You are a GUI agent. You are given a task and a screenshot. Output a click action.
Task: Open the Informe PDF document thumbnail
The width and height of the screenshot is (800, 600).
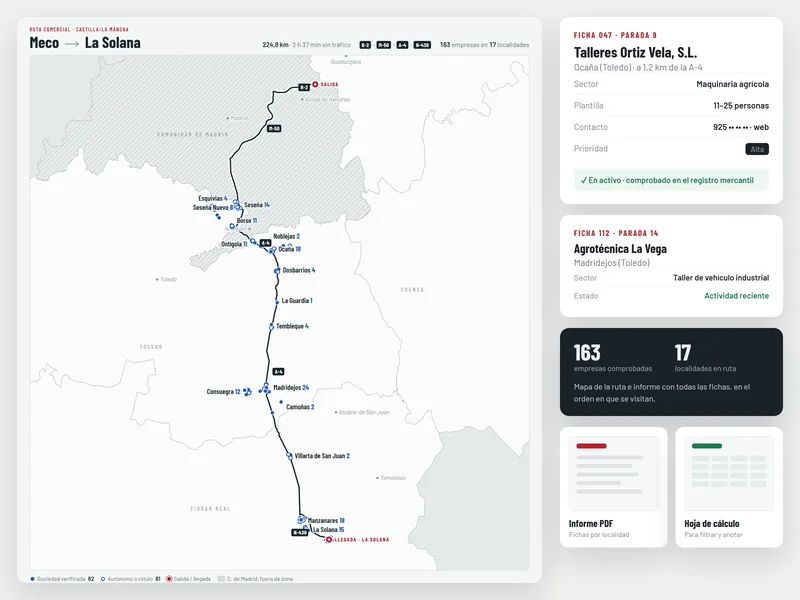614,473
